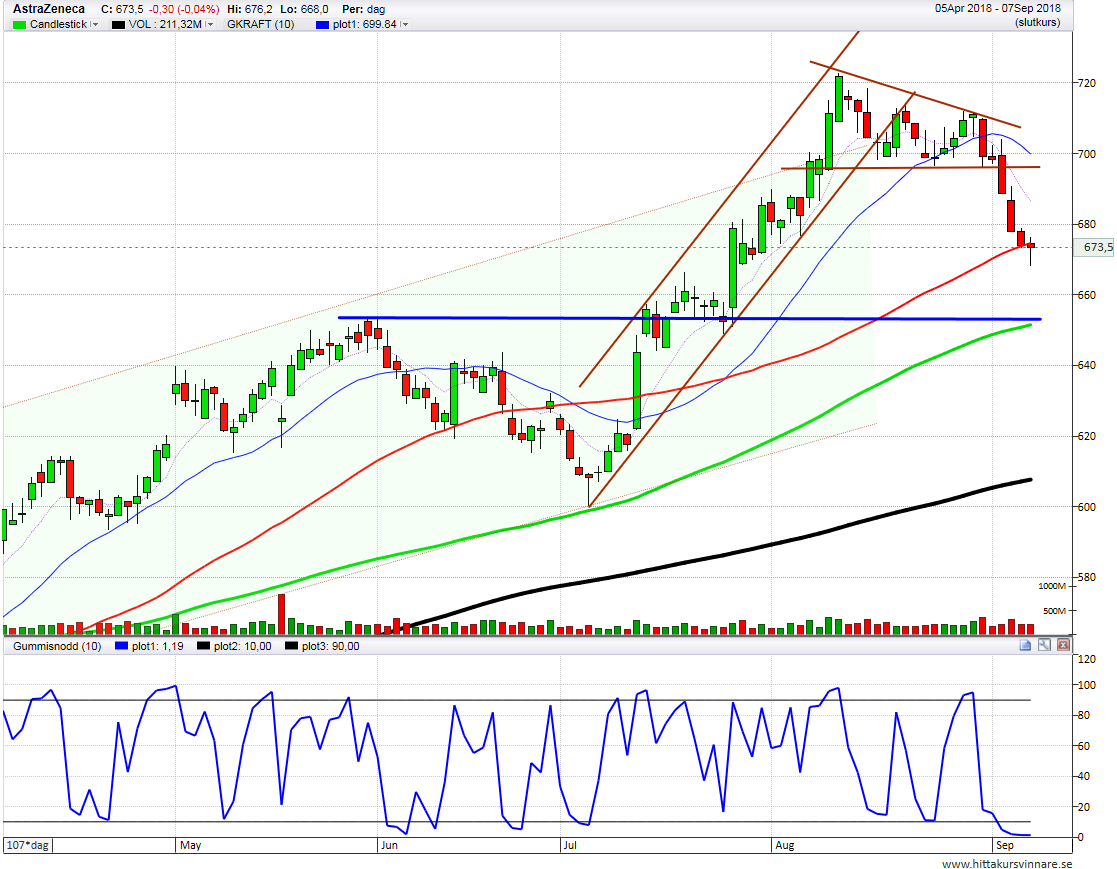
Task: Click the plot2: 10,00 label
Action: (242, 646)
